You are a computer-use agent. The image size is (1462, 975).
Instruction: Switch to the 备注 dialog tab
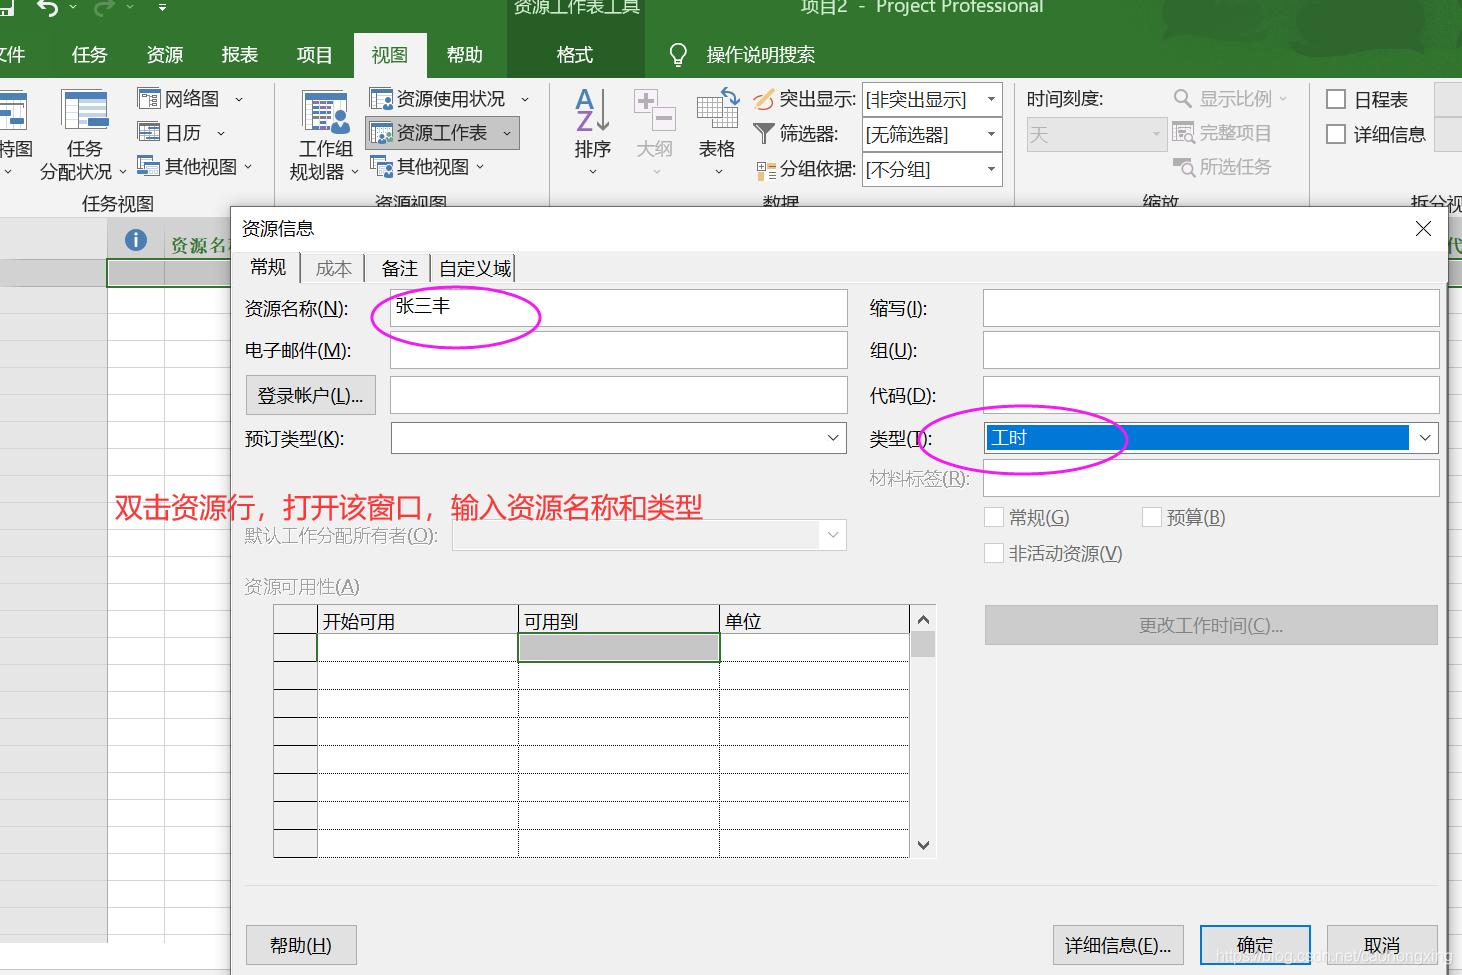click(399, 268)
